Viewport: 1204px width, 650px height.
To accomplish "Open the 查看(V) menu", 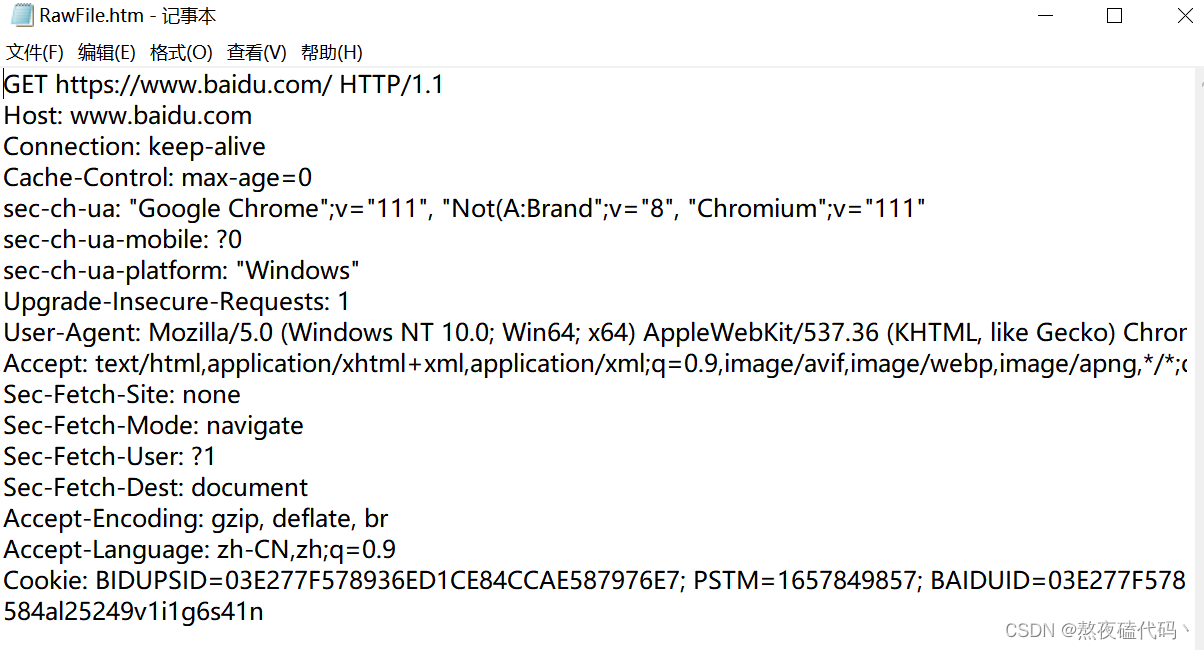I will click(257, 52).
